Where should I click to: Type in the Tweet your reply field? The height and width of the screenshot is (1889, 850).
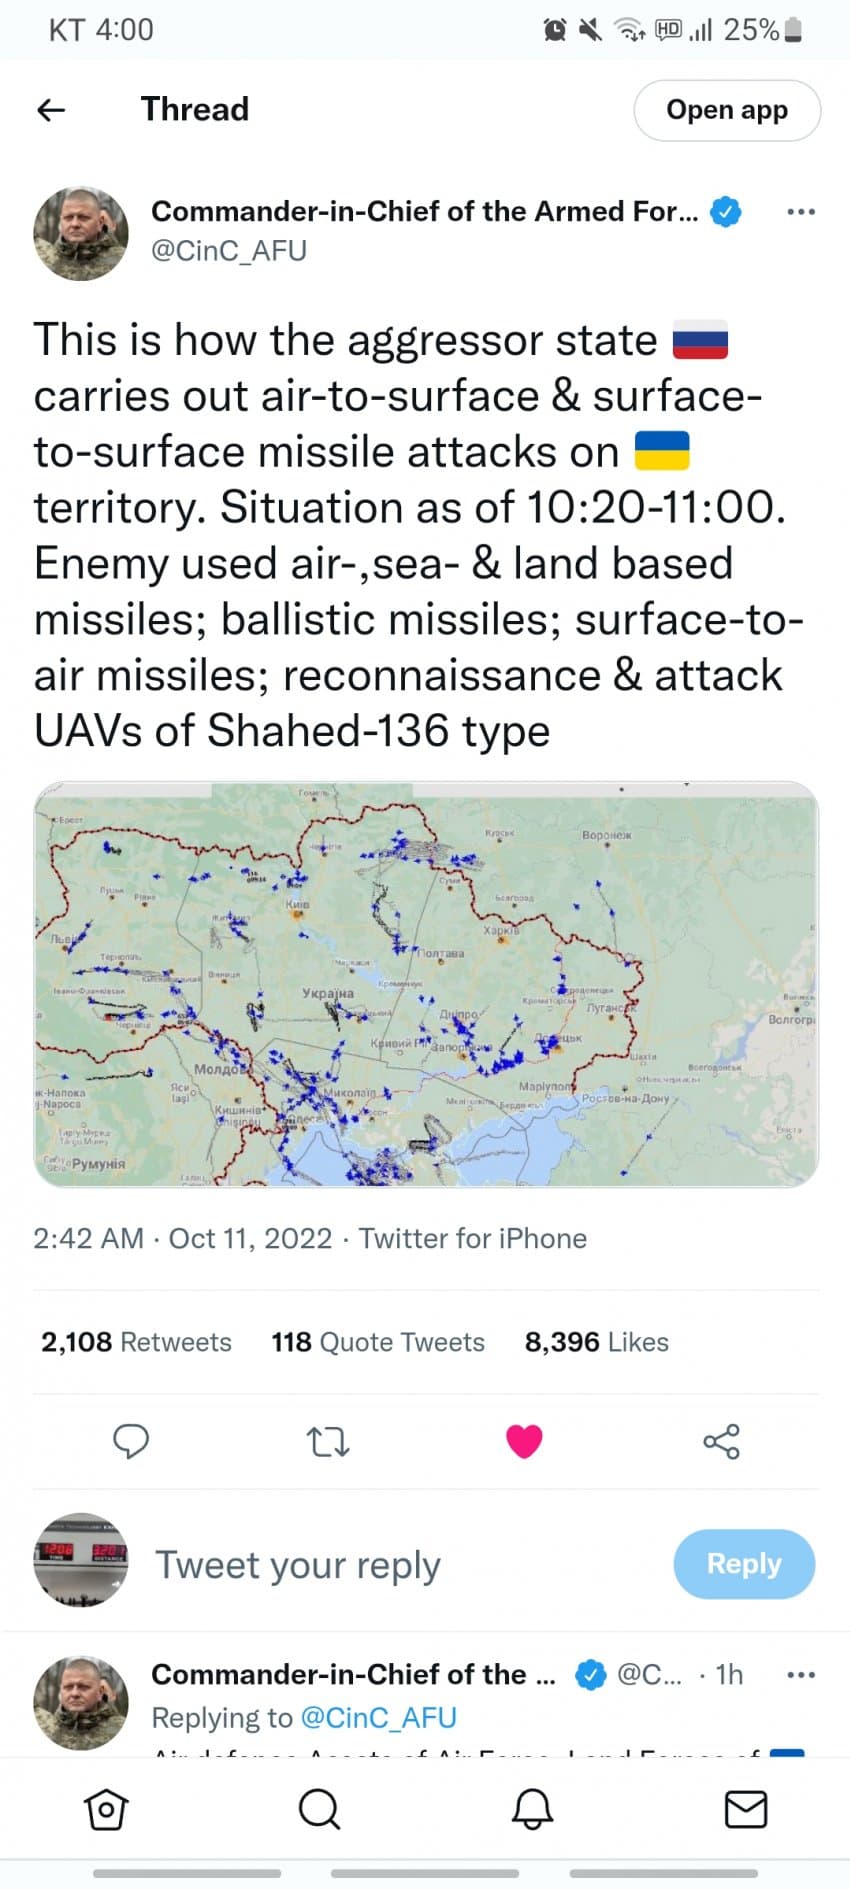pyautogui.click(x=400, y=1565)
